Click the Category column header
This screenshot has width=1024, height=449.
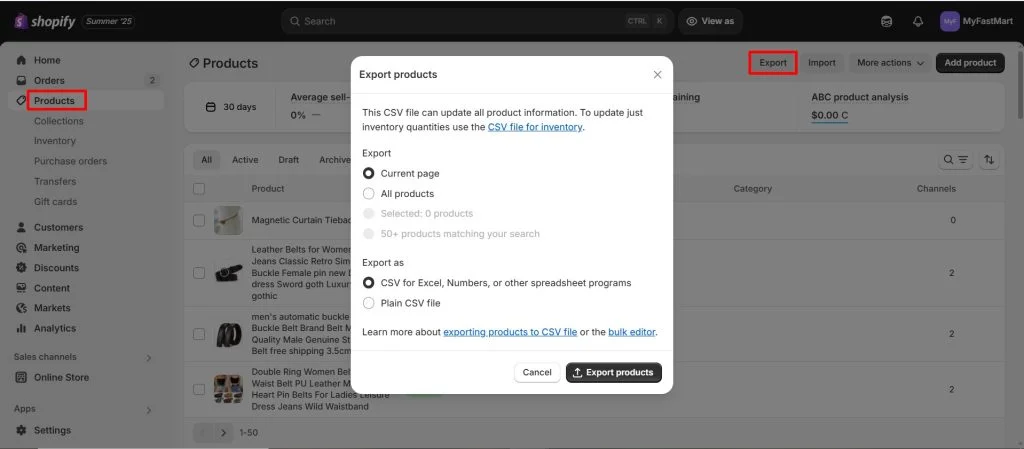(752, 189)
